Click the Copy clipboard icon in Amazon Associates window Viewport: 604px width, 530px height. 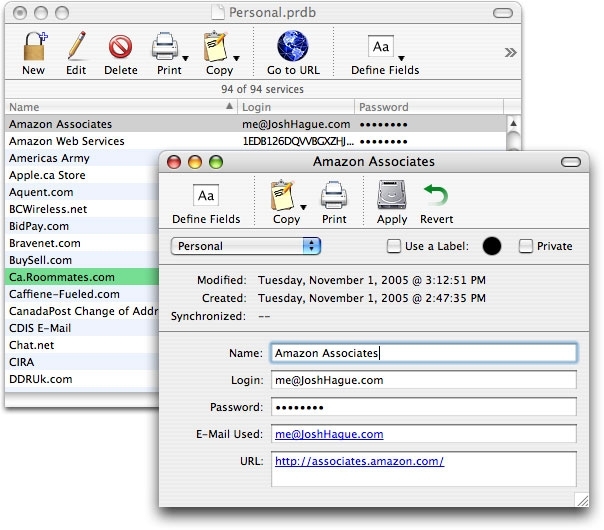[x=282, y=195]
